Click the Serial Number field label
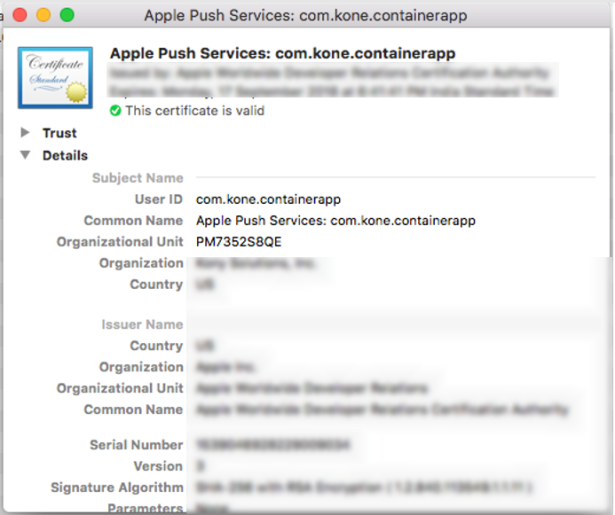The height and width of the screenshot is (515, 615). click(136, 445)
